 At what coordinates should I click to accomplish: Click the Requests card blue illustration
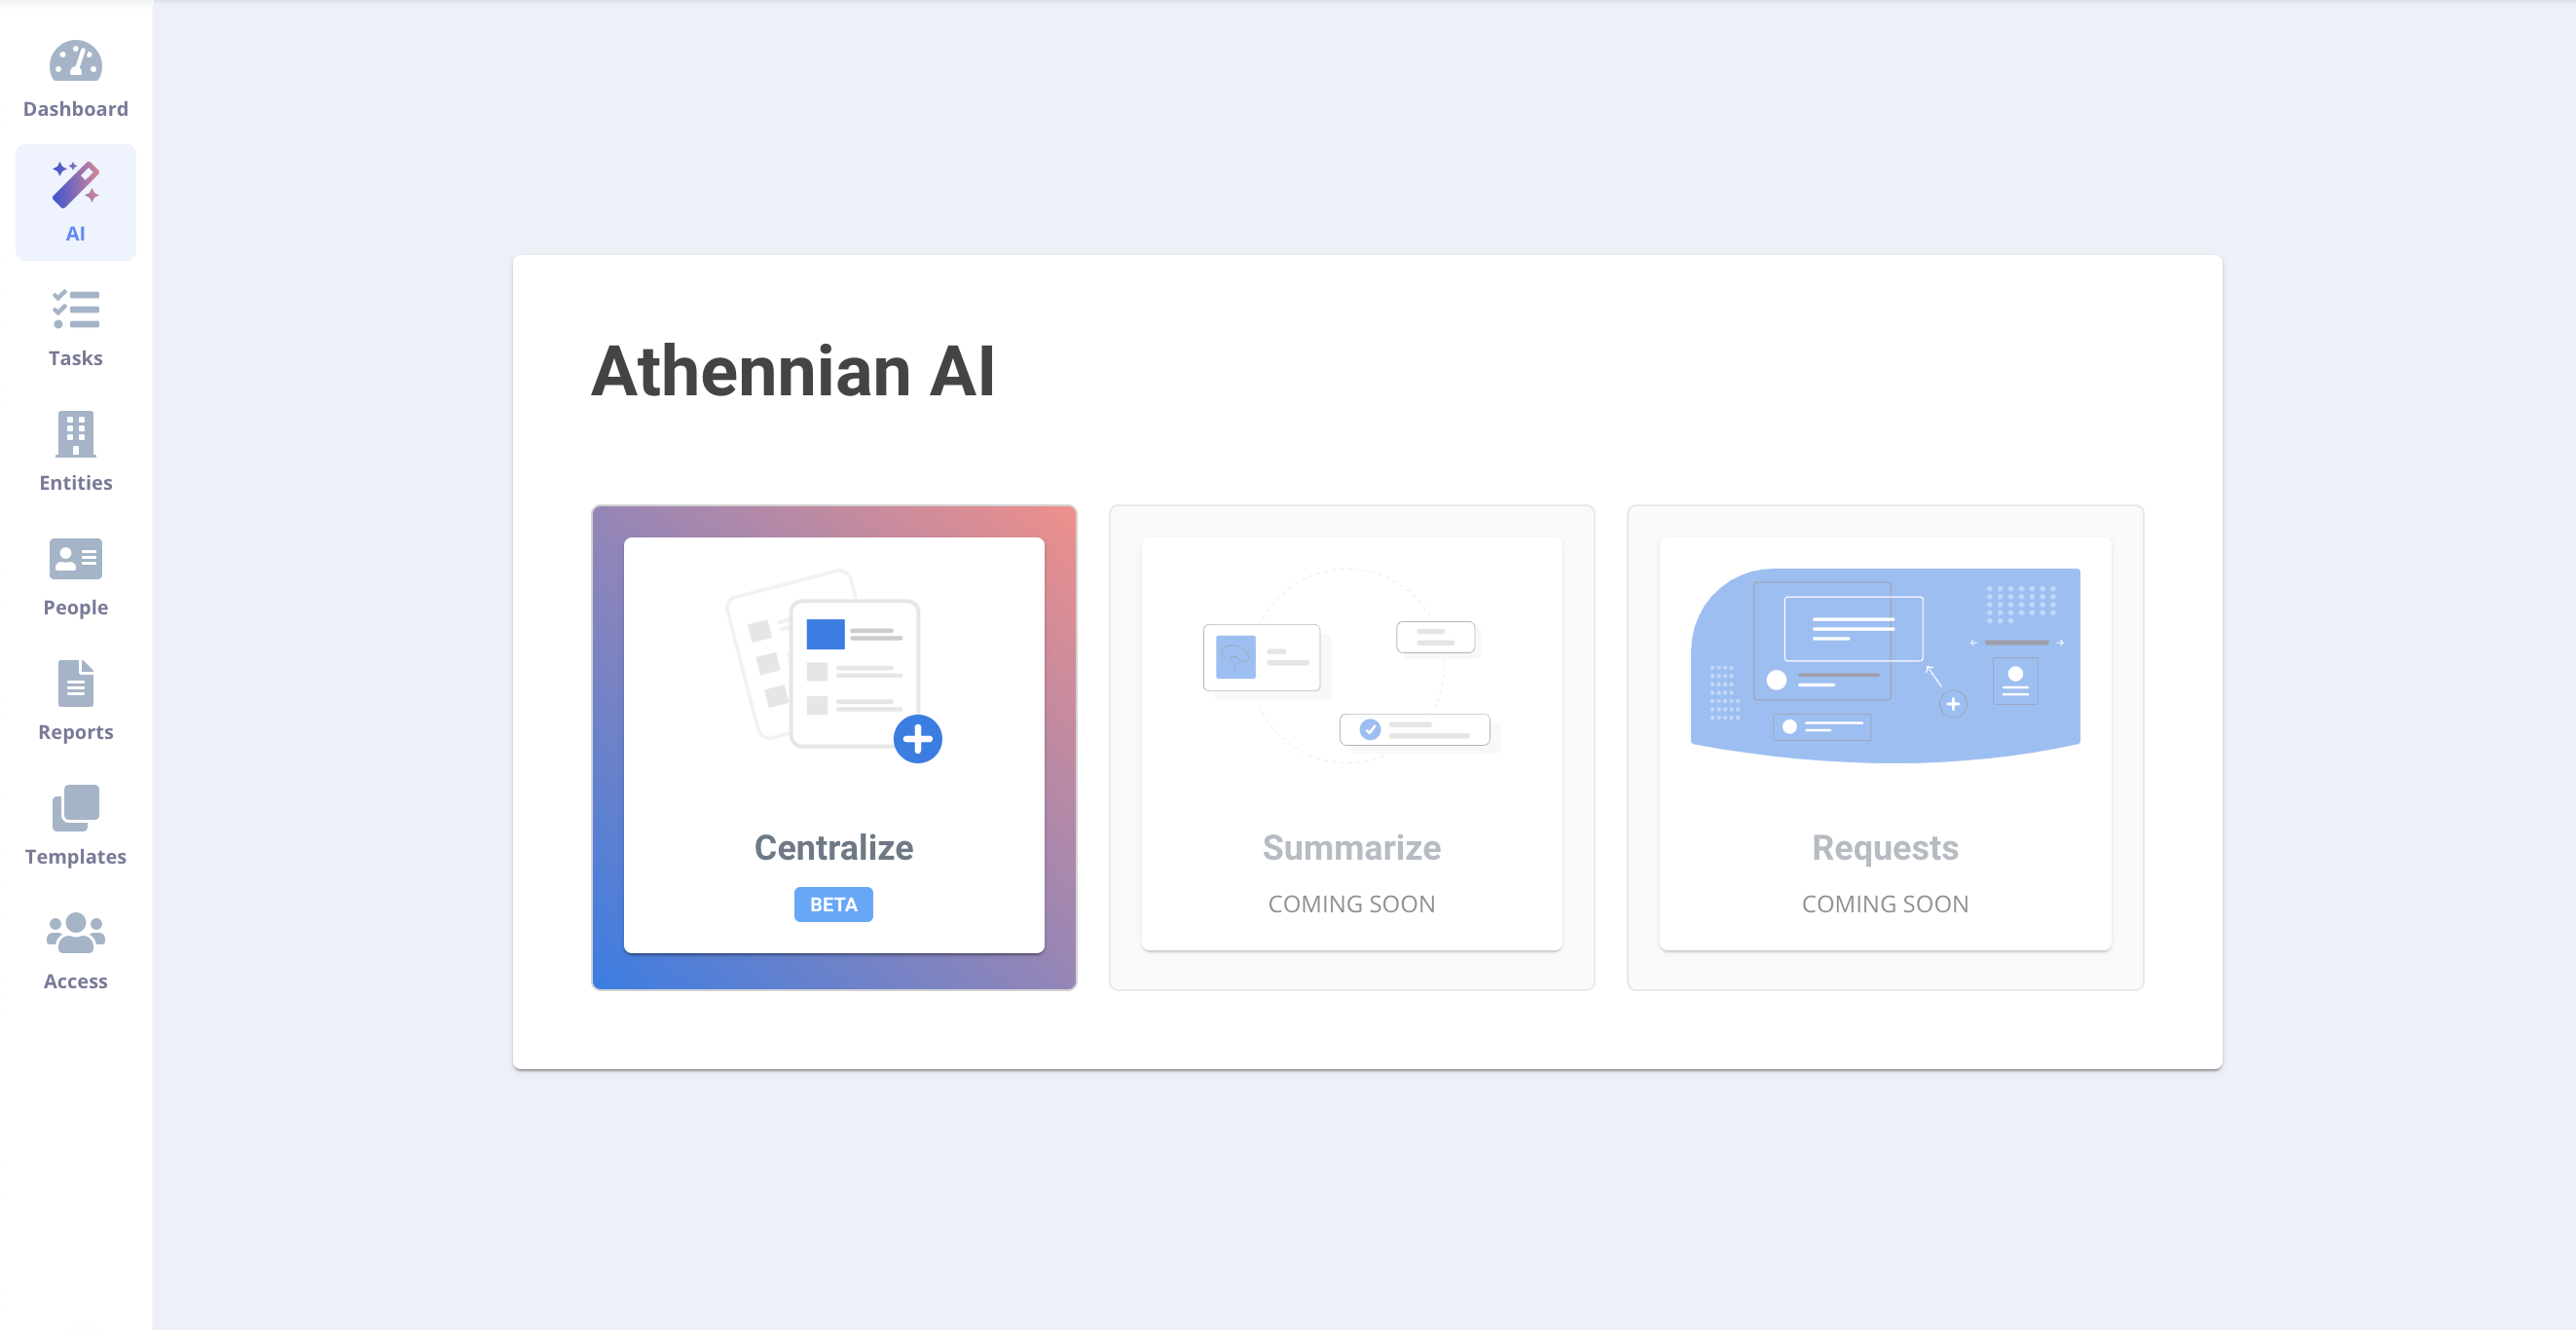pyautogui.click(x=1885, y=666)
